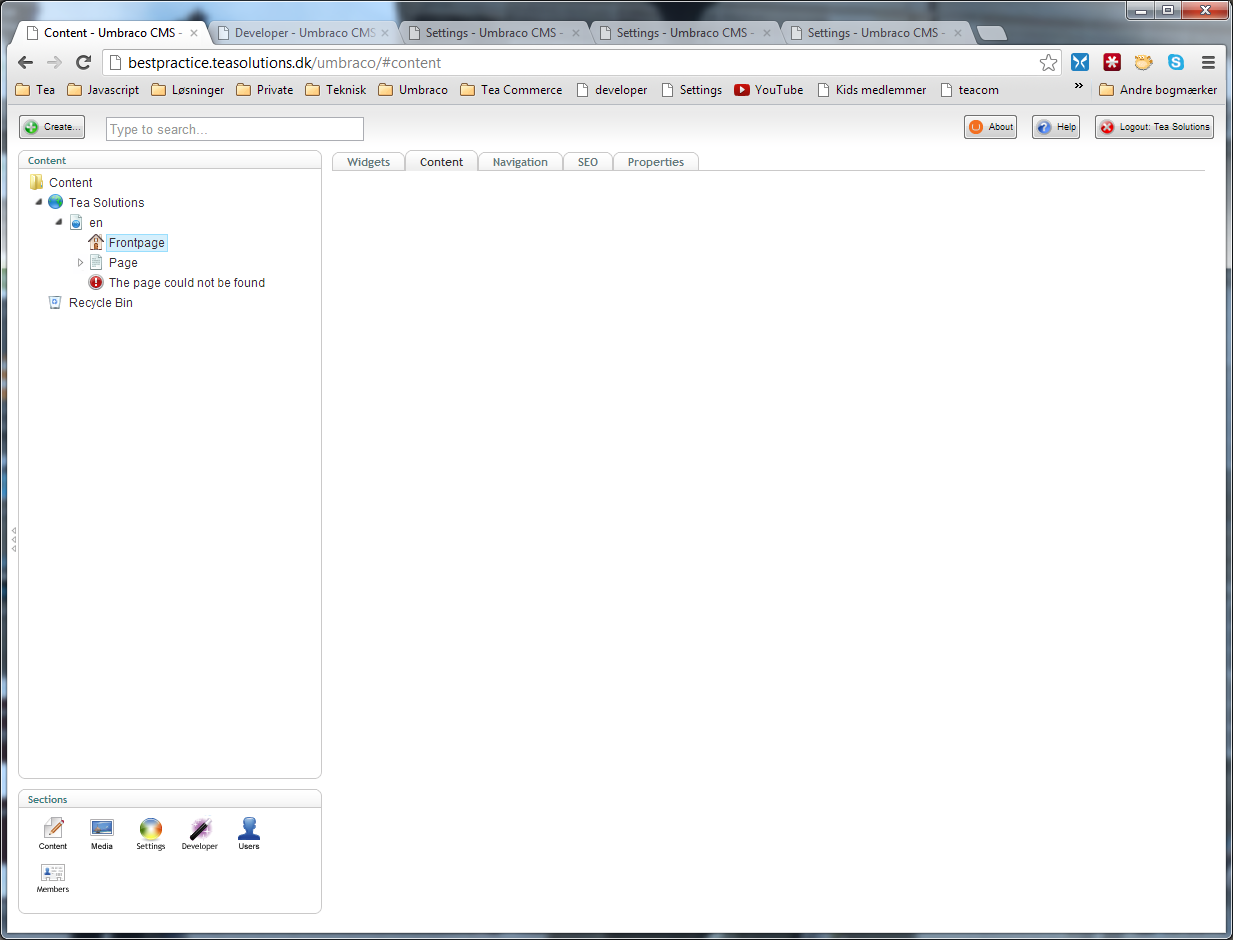
Task: Switch to the Navigation tab
Action: [x=520, y=162]
